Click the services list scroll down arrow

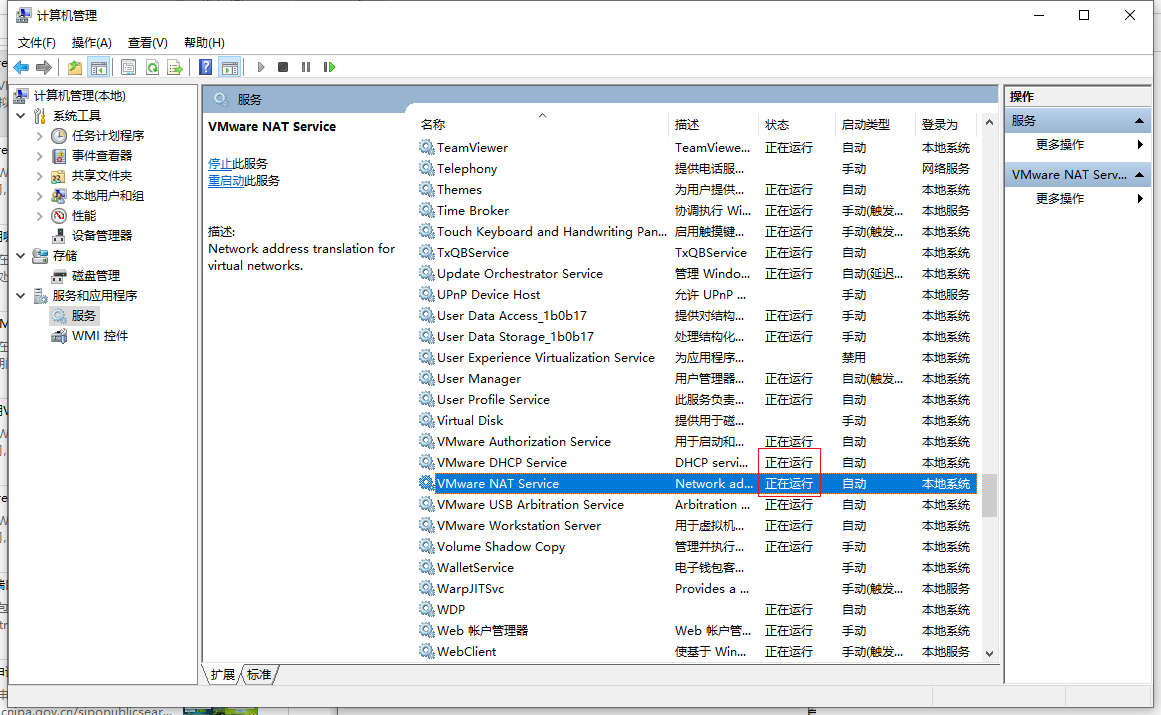pyautogui.click(x=989, y=654)
